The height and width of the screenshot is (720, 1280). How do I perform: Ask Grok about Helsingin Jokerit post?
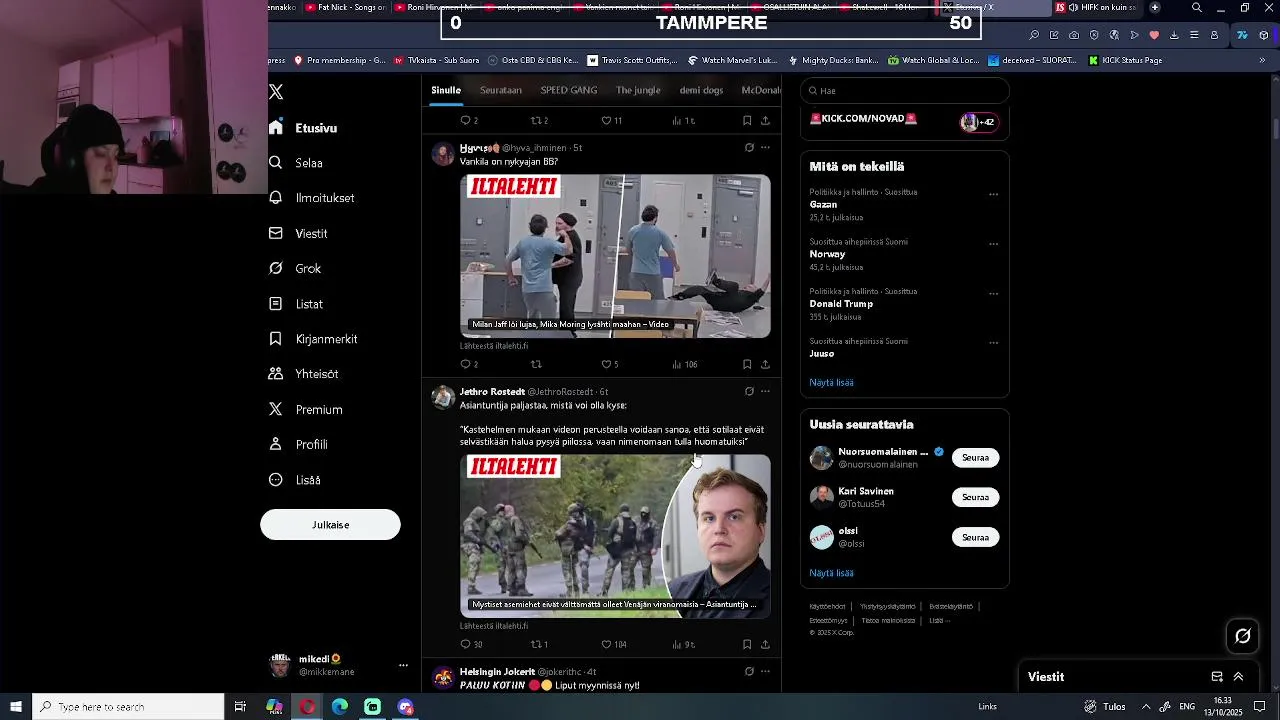point(749,672)
